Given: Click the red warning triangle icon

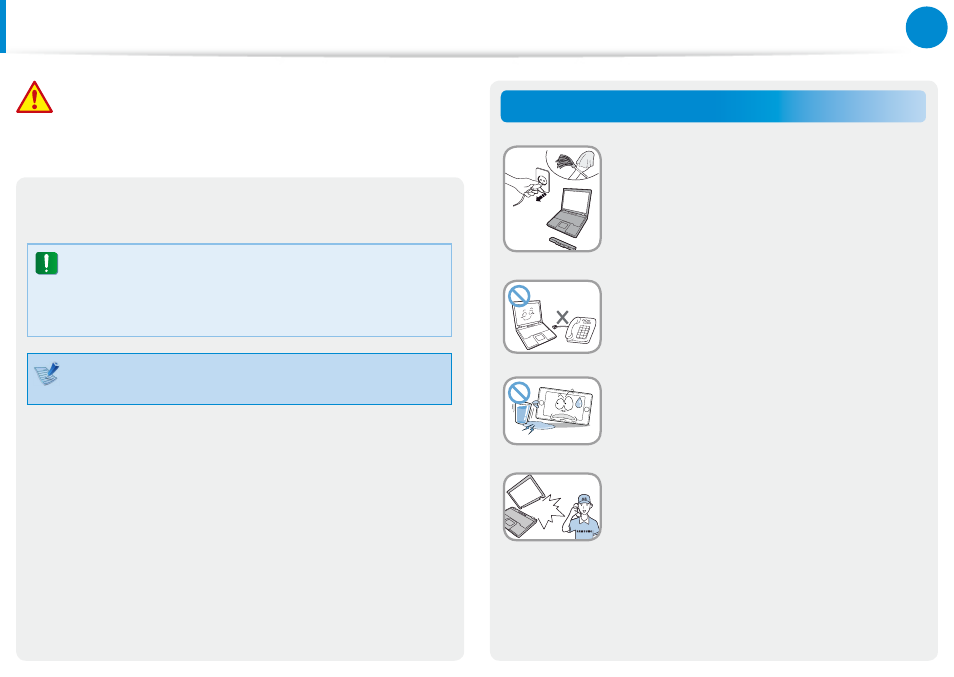Looking at the screenshot, I should (x=35, y=97).
